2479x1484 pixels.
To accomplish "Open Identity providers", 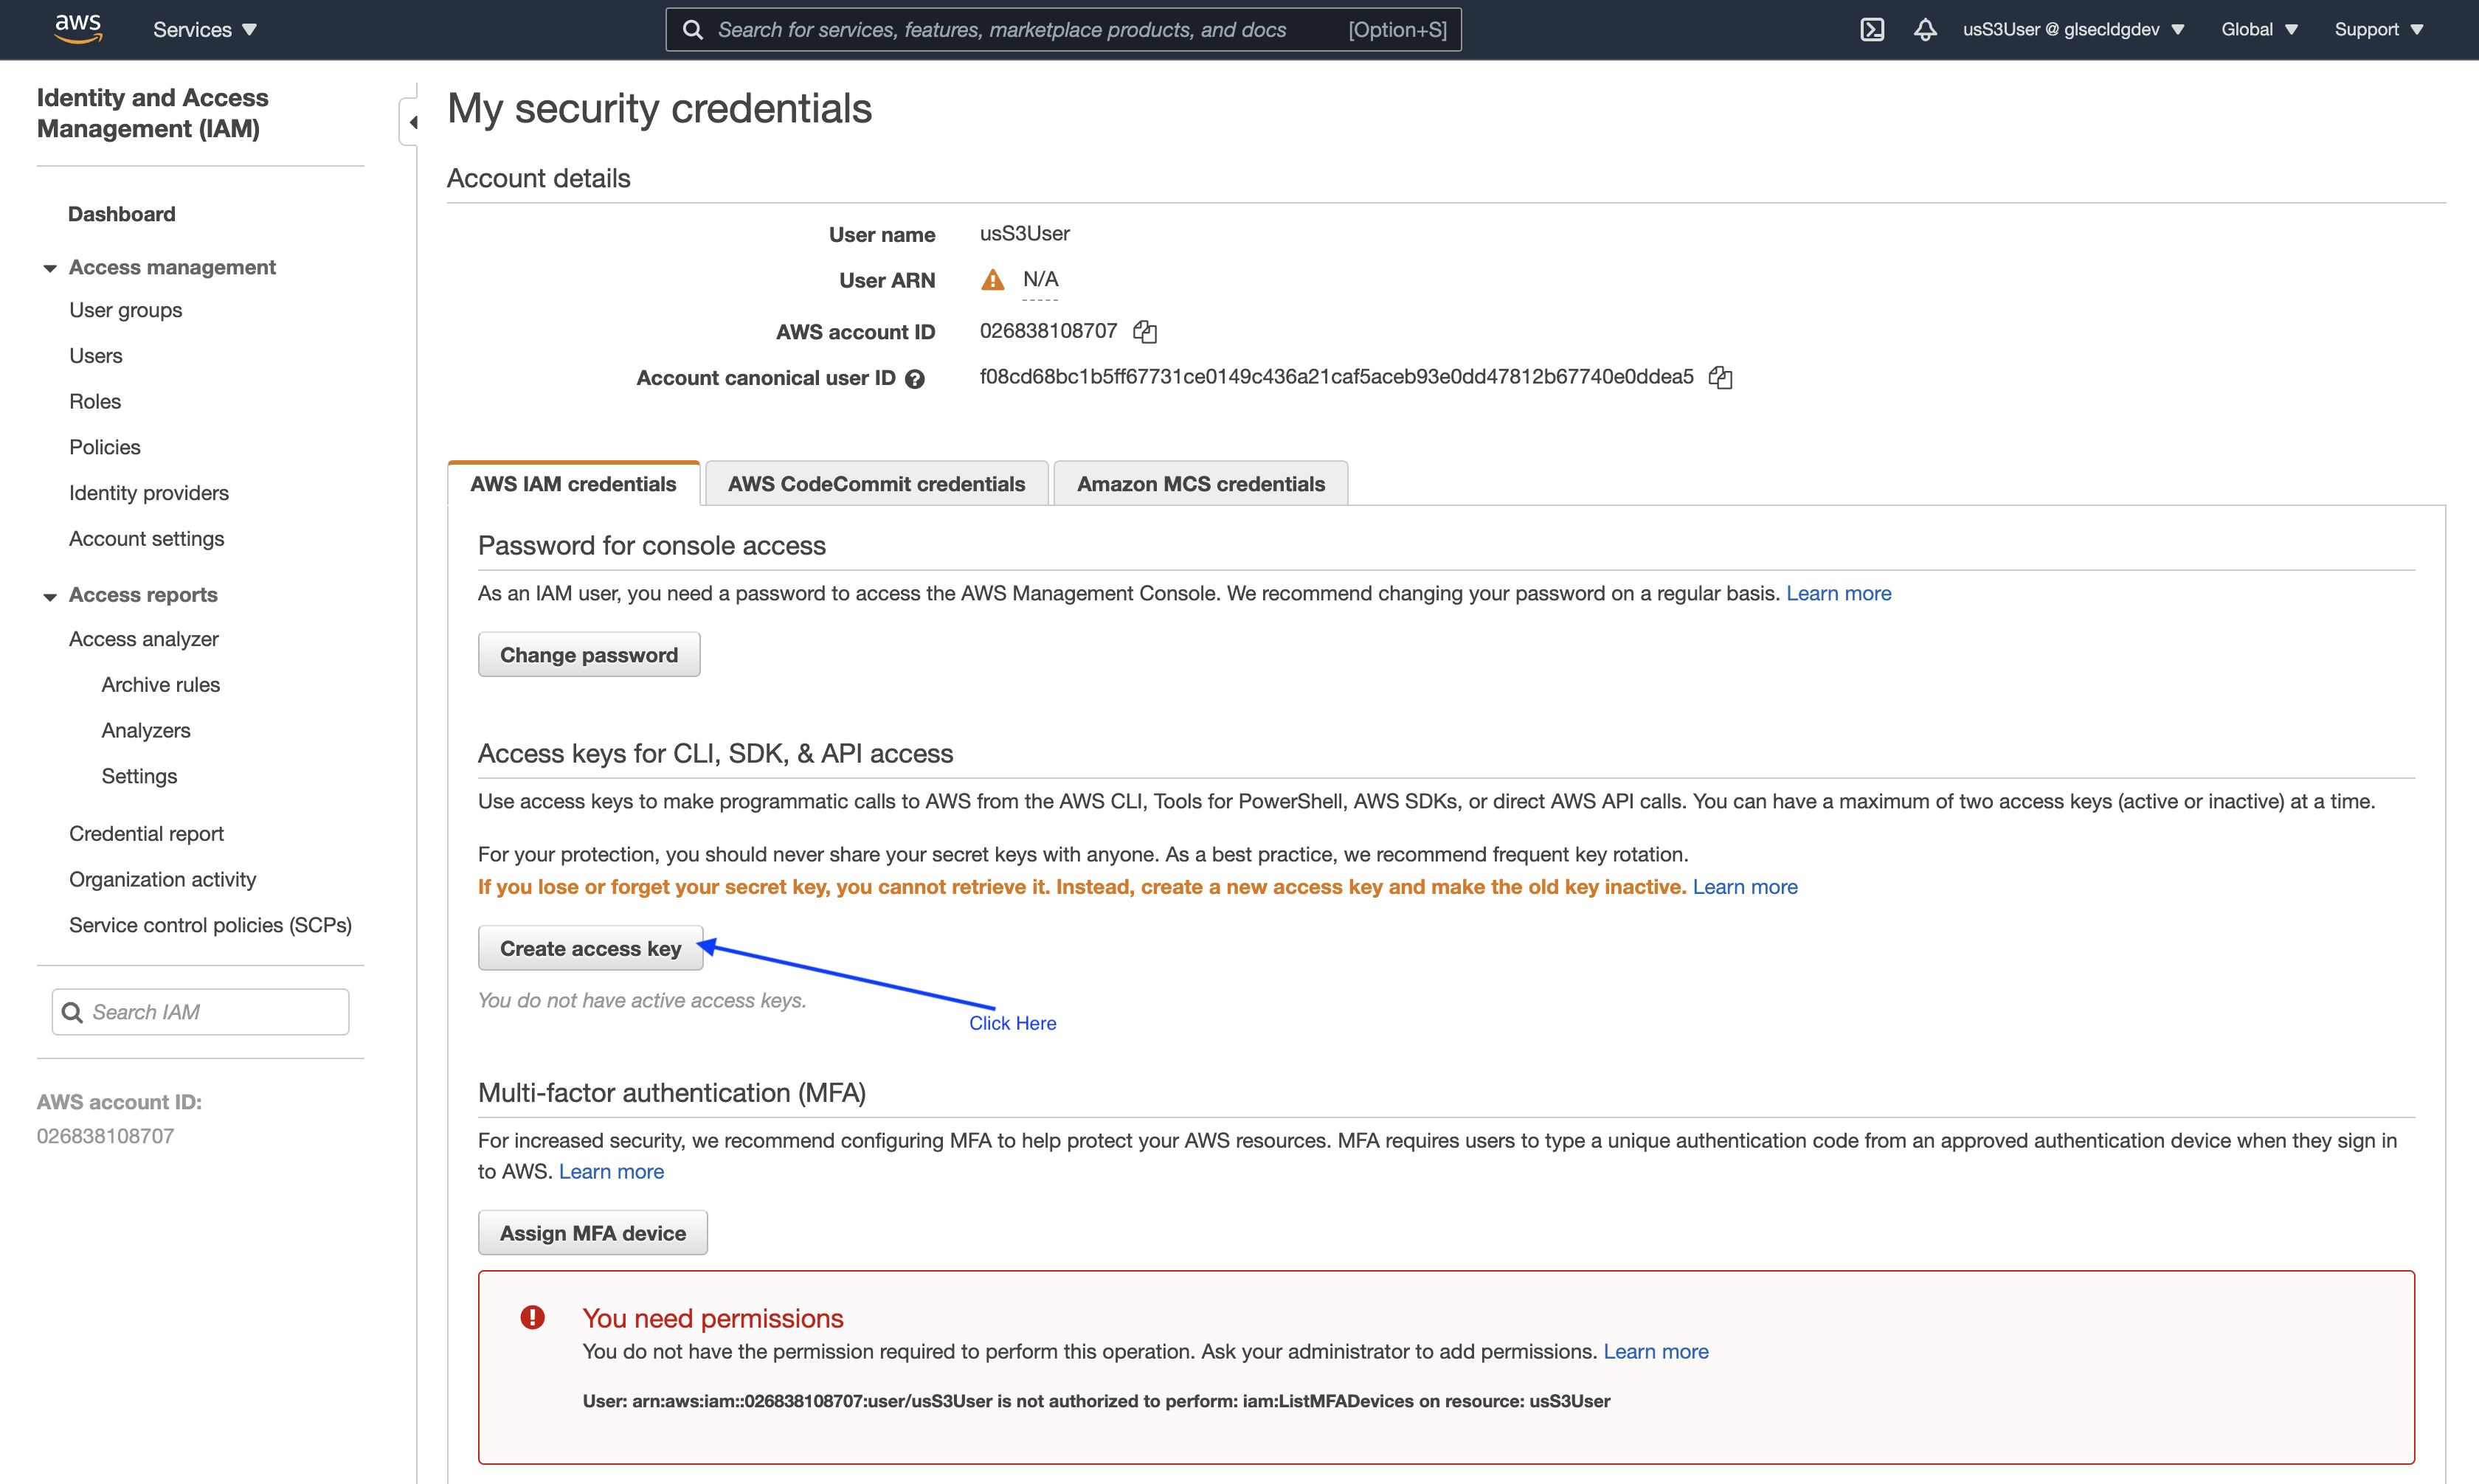I will (x=148, y=493).
